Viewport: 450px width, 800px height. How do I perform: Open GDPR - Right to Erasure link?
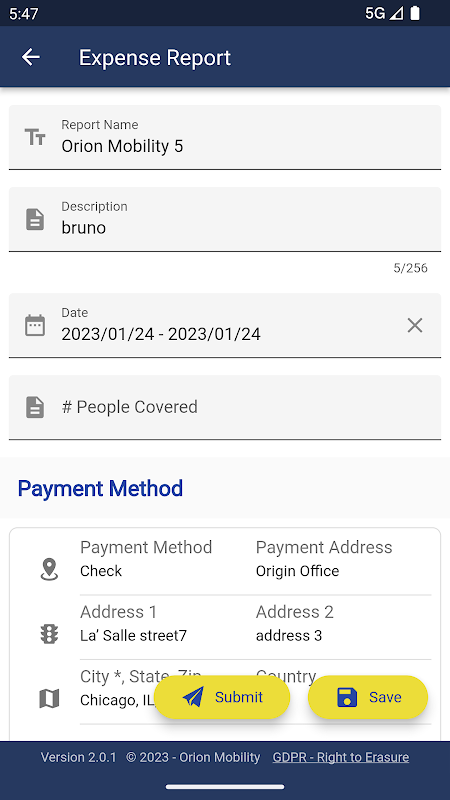(x=341, y=757)
